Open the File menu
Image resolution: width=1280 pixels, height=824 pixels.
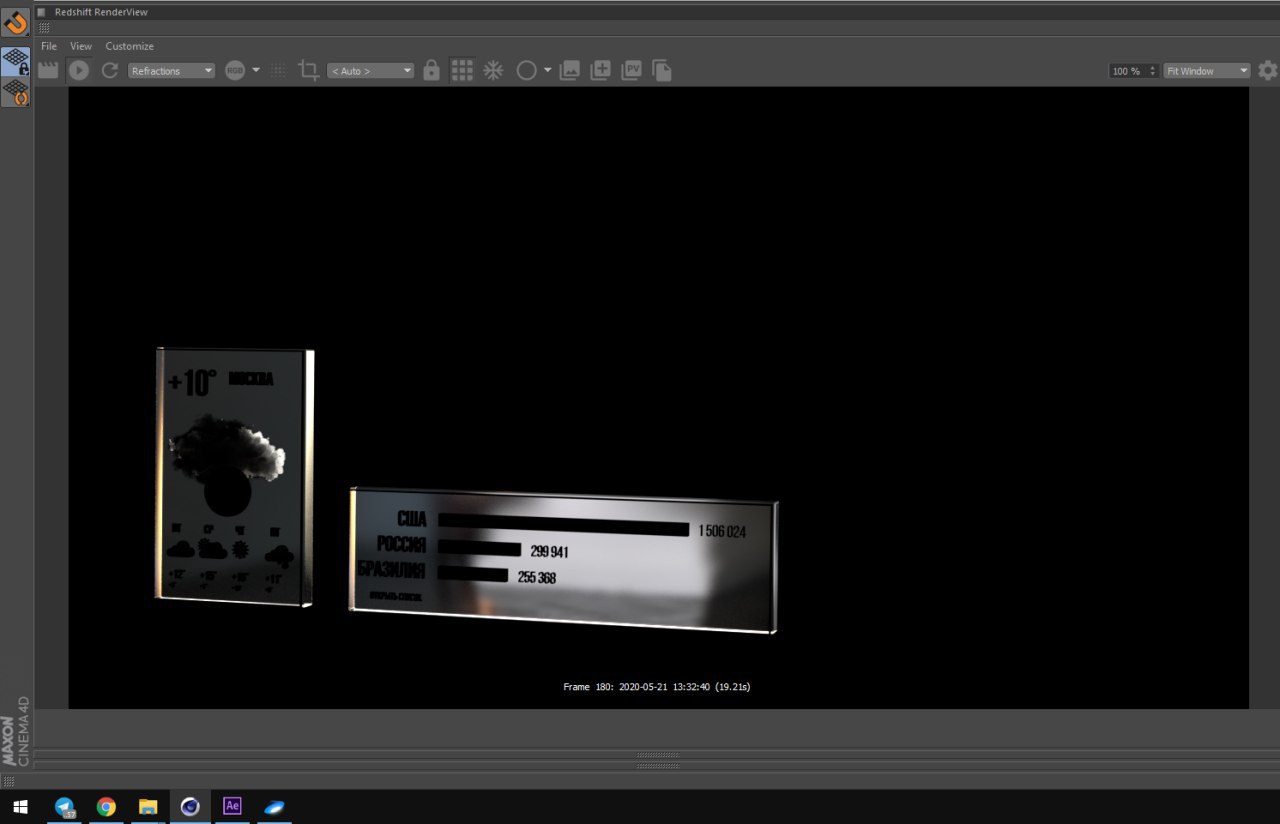[x=49, y=46]
